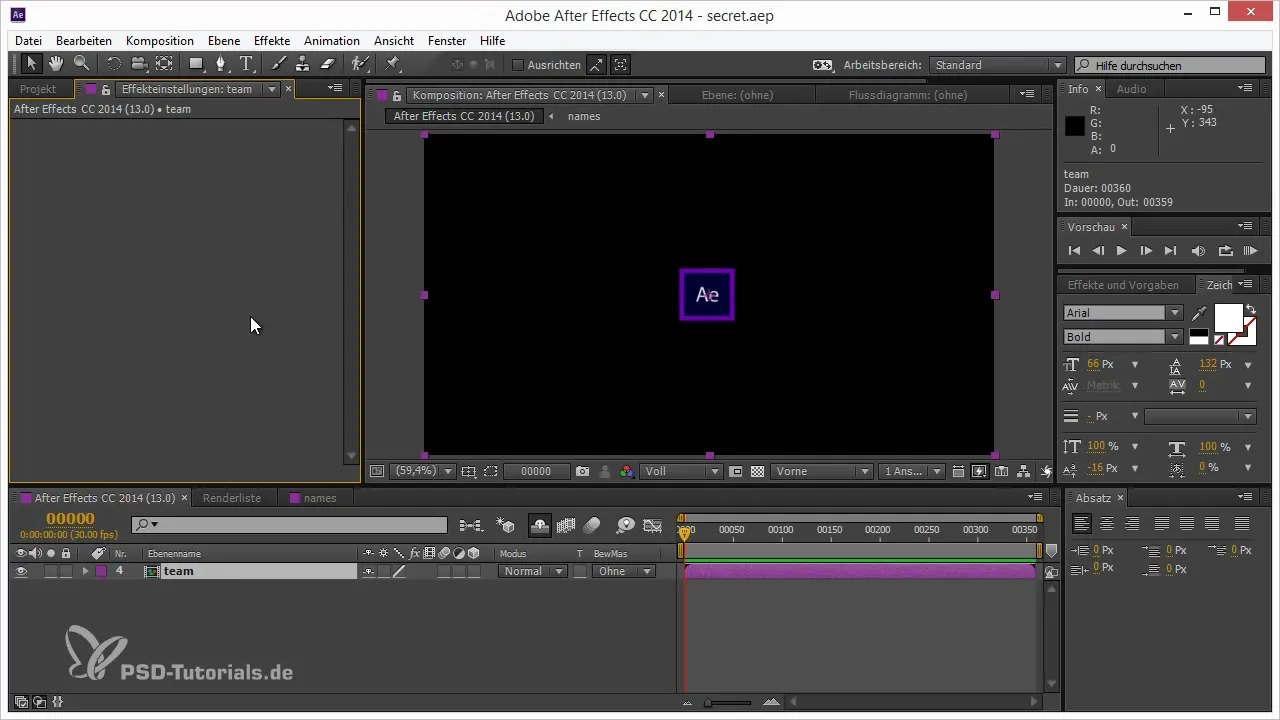Open the BewMas dropdown set to Ohne
This screenshot has height=720, width=1280.
tap(623, 571)
